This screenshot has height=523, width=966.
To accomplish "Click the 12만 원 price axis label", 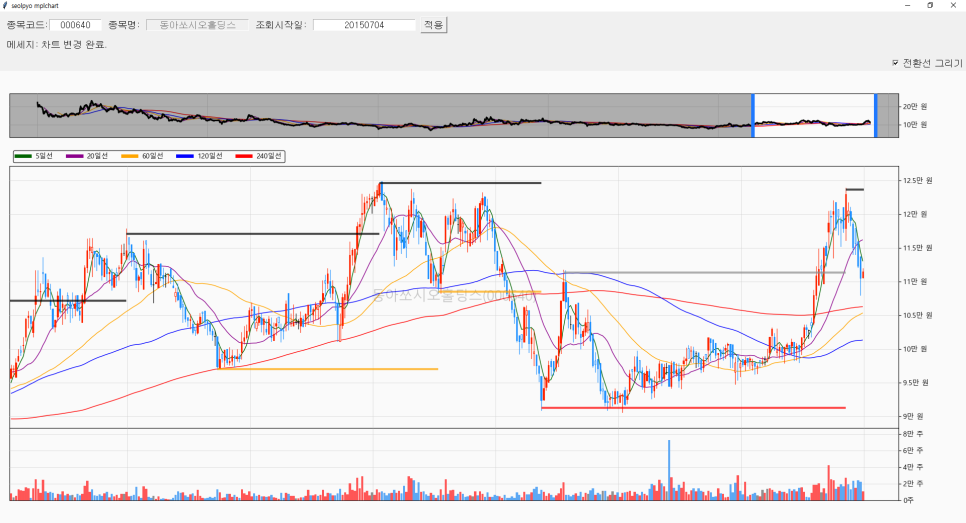I will coord(915,214).
